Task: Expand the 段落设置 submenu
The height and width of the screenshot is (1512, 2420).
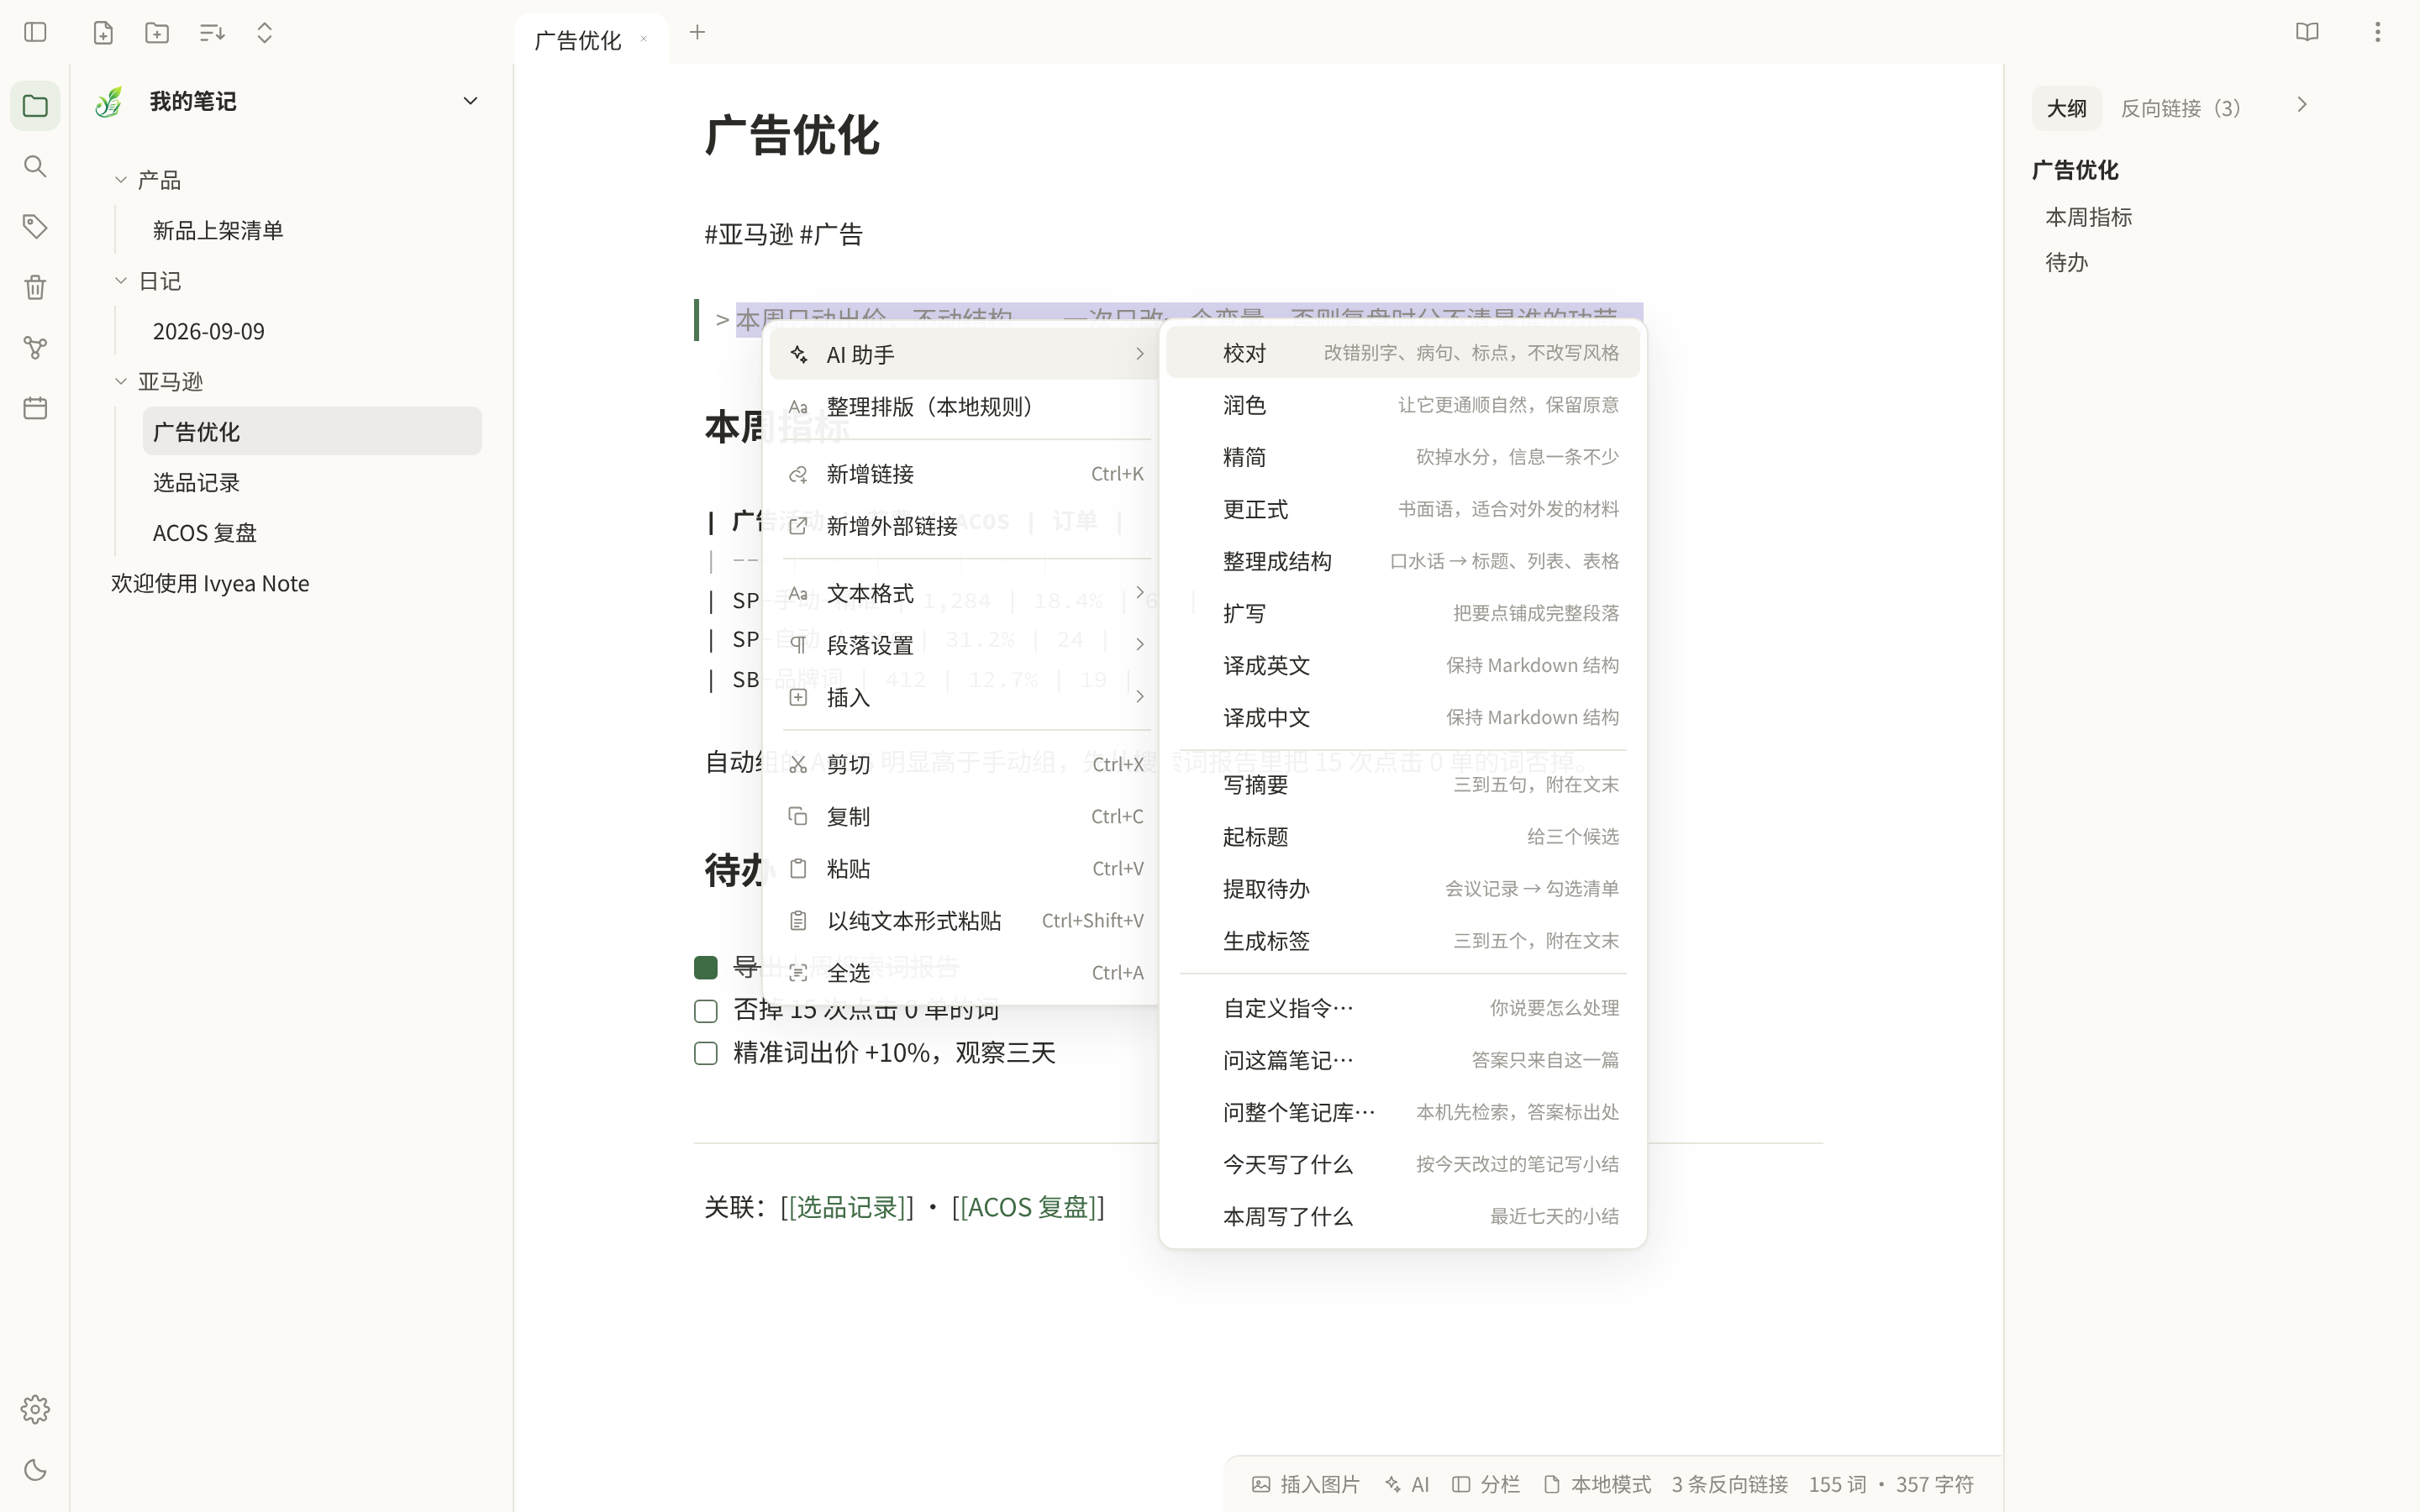Action: click(x=964, y=645)
